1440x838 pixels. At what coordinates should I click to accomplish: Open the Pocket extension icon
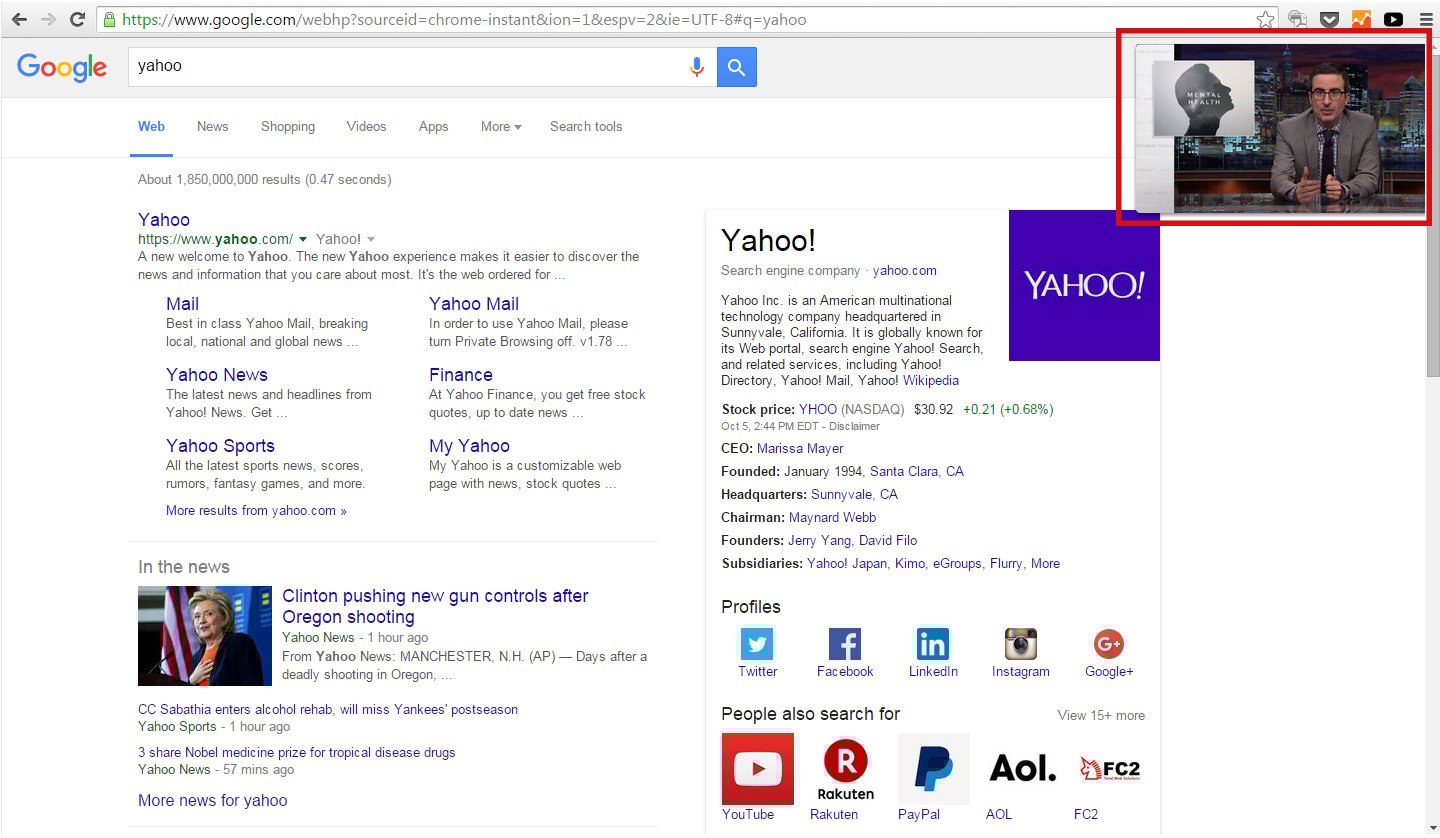[x=1329, y=19]
